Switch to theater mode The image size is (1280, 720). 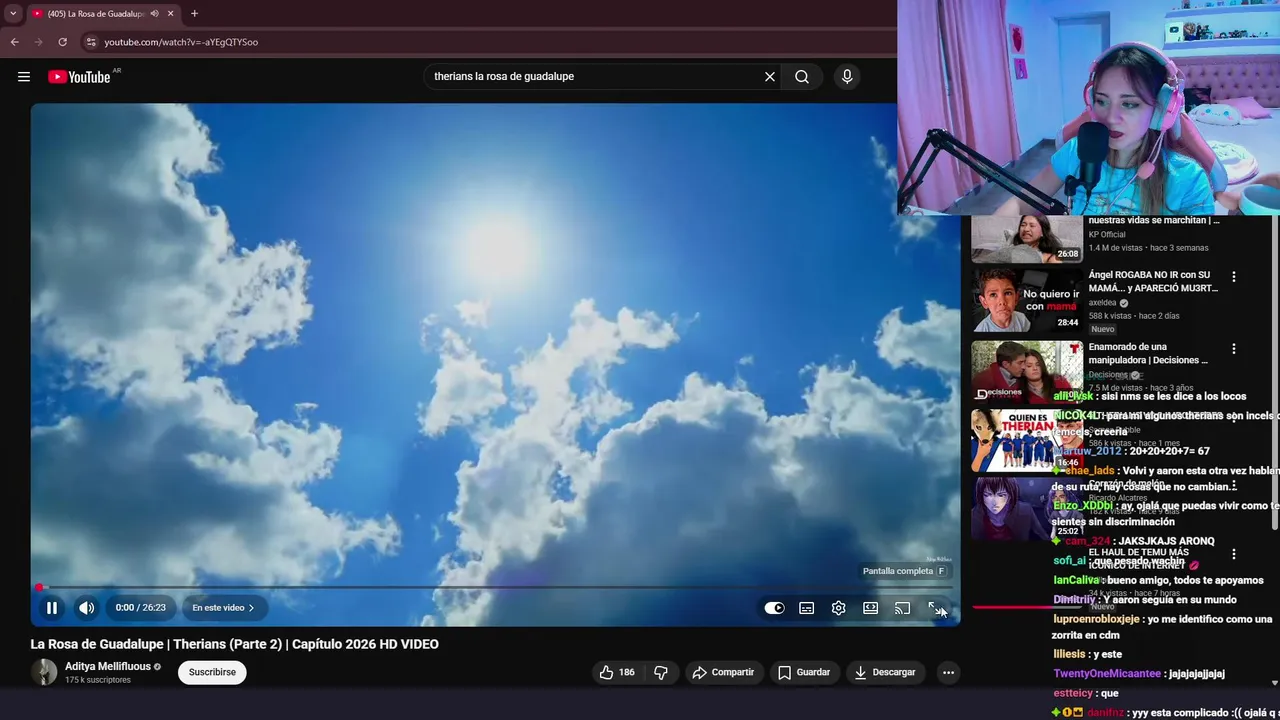tap(871, 608)
